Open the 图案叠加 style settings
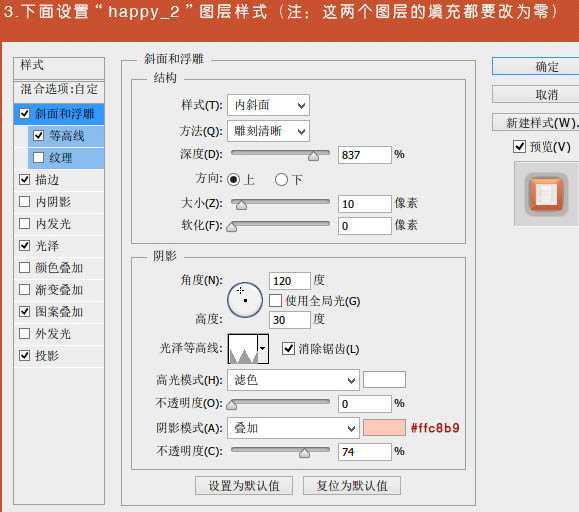Screen dimensions: 579x512 59,312
